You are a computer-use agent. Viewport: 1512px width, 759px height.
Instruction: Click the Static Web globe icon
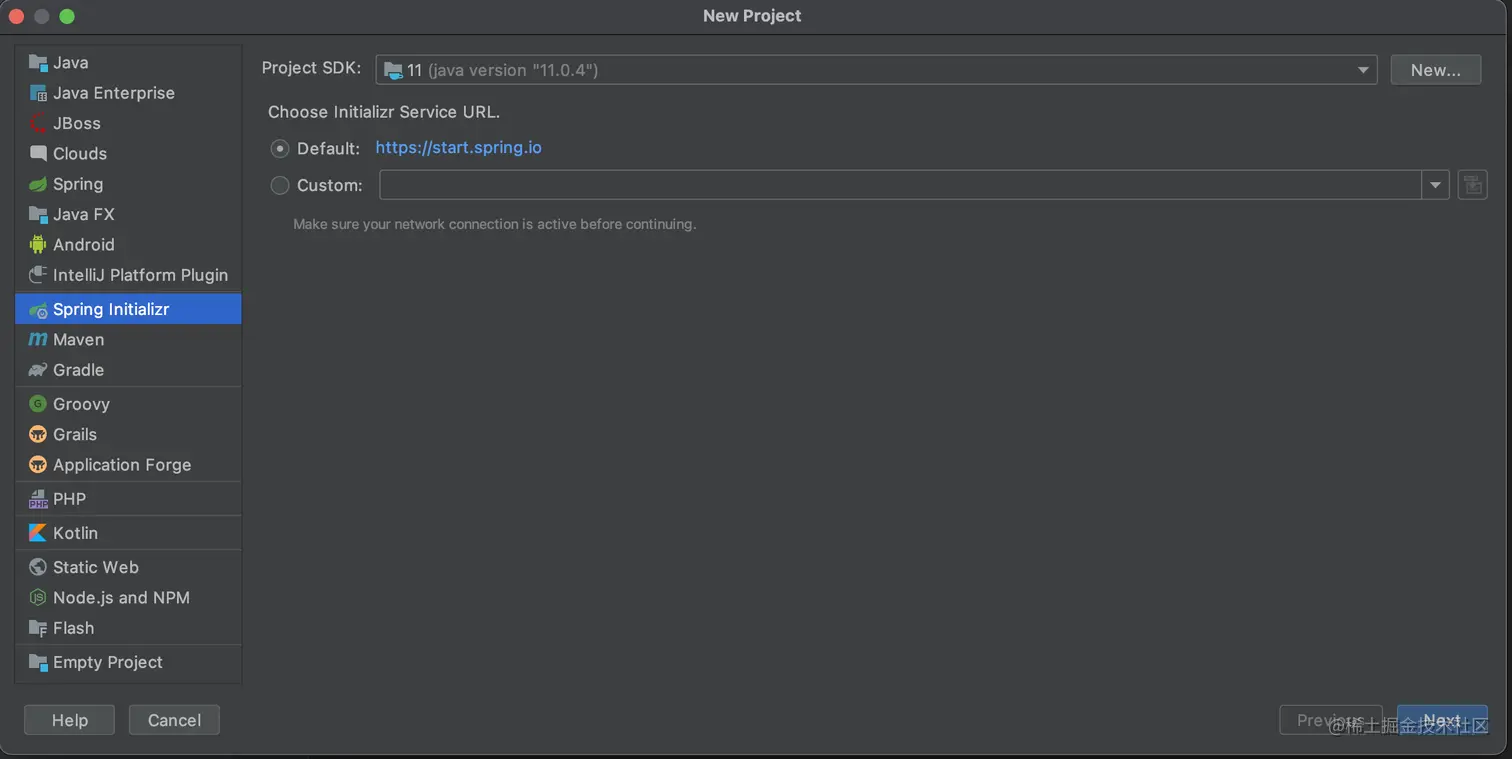click(x=38, y=567)
